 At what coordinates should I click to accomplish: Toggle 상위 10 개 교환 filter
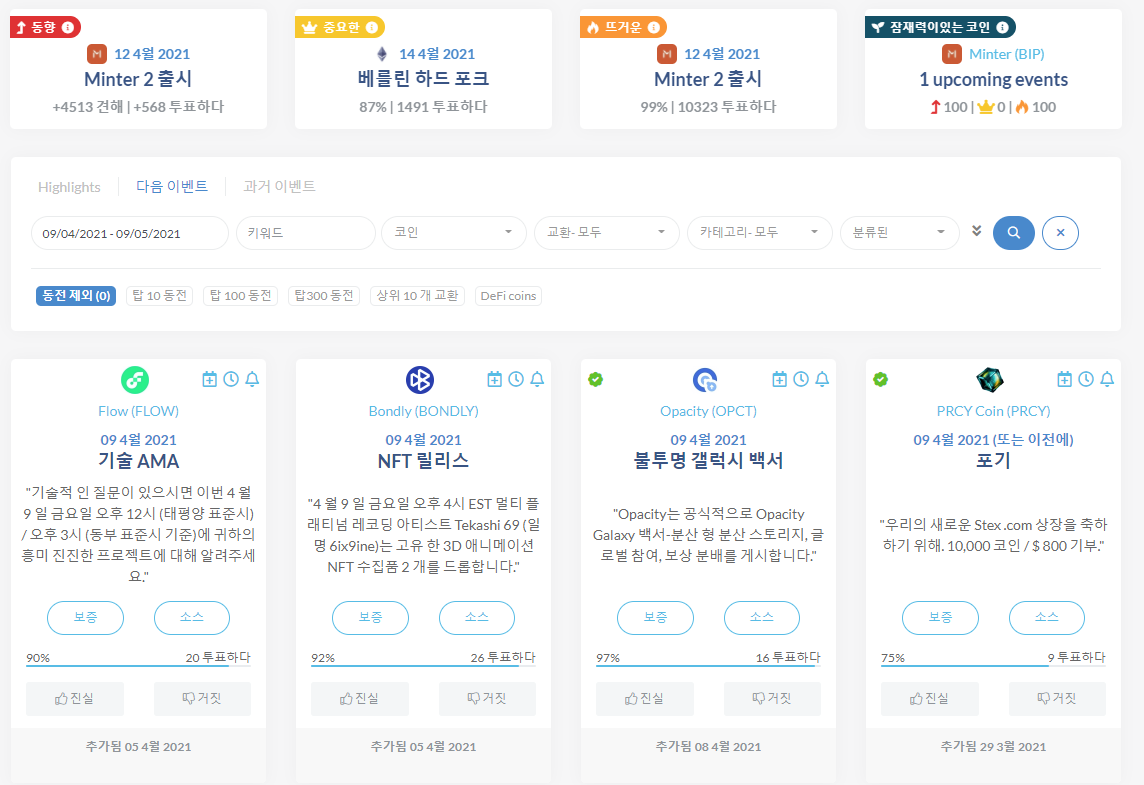pyautogui.click(x=417, y=295)
